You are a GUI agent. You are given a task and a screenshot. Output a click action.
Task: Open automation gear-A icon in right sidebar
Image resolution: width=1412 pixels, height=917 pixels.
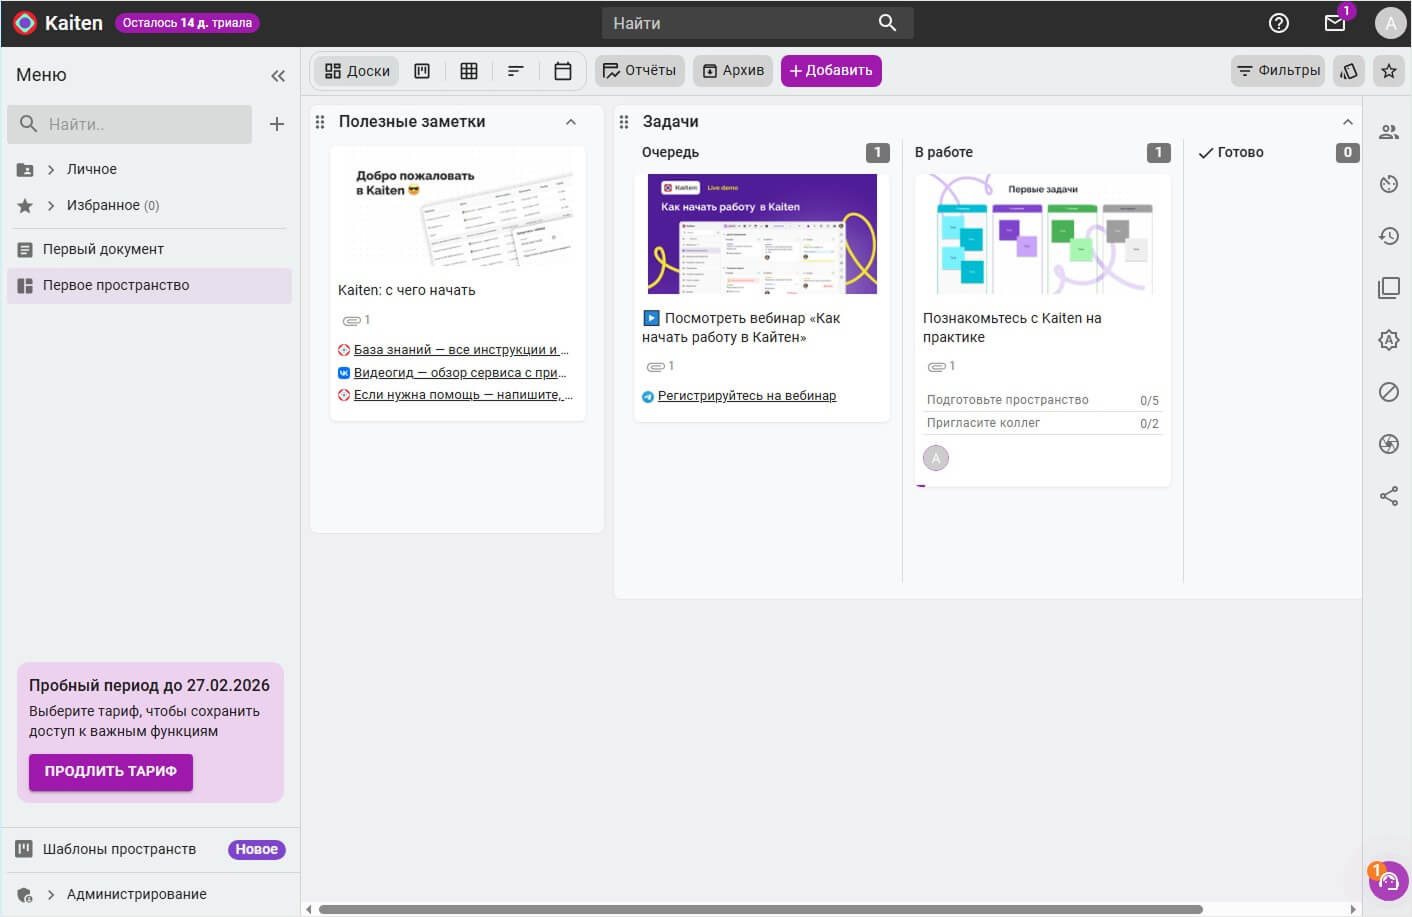(1389, 340)
